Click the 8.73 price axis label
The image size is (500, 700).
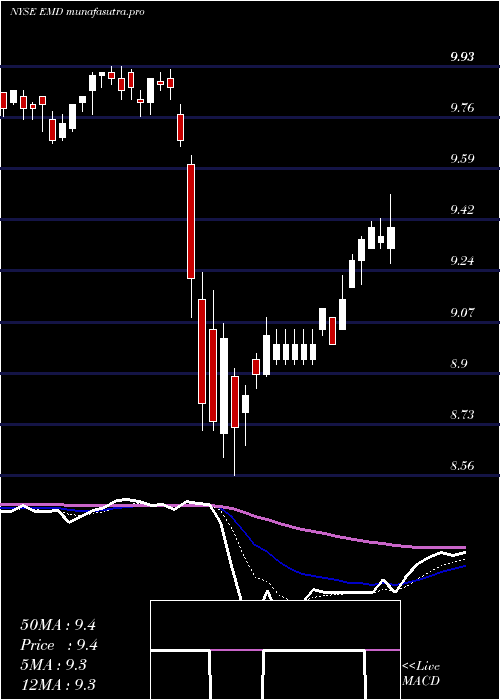pyautogui.click(x=462, y=414)
